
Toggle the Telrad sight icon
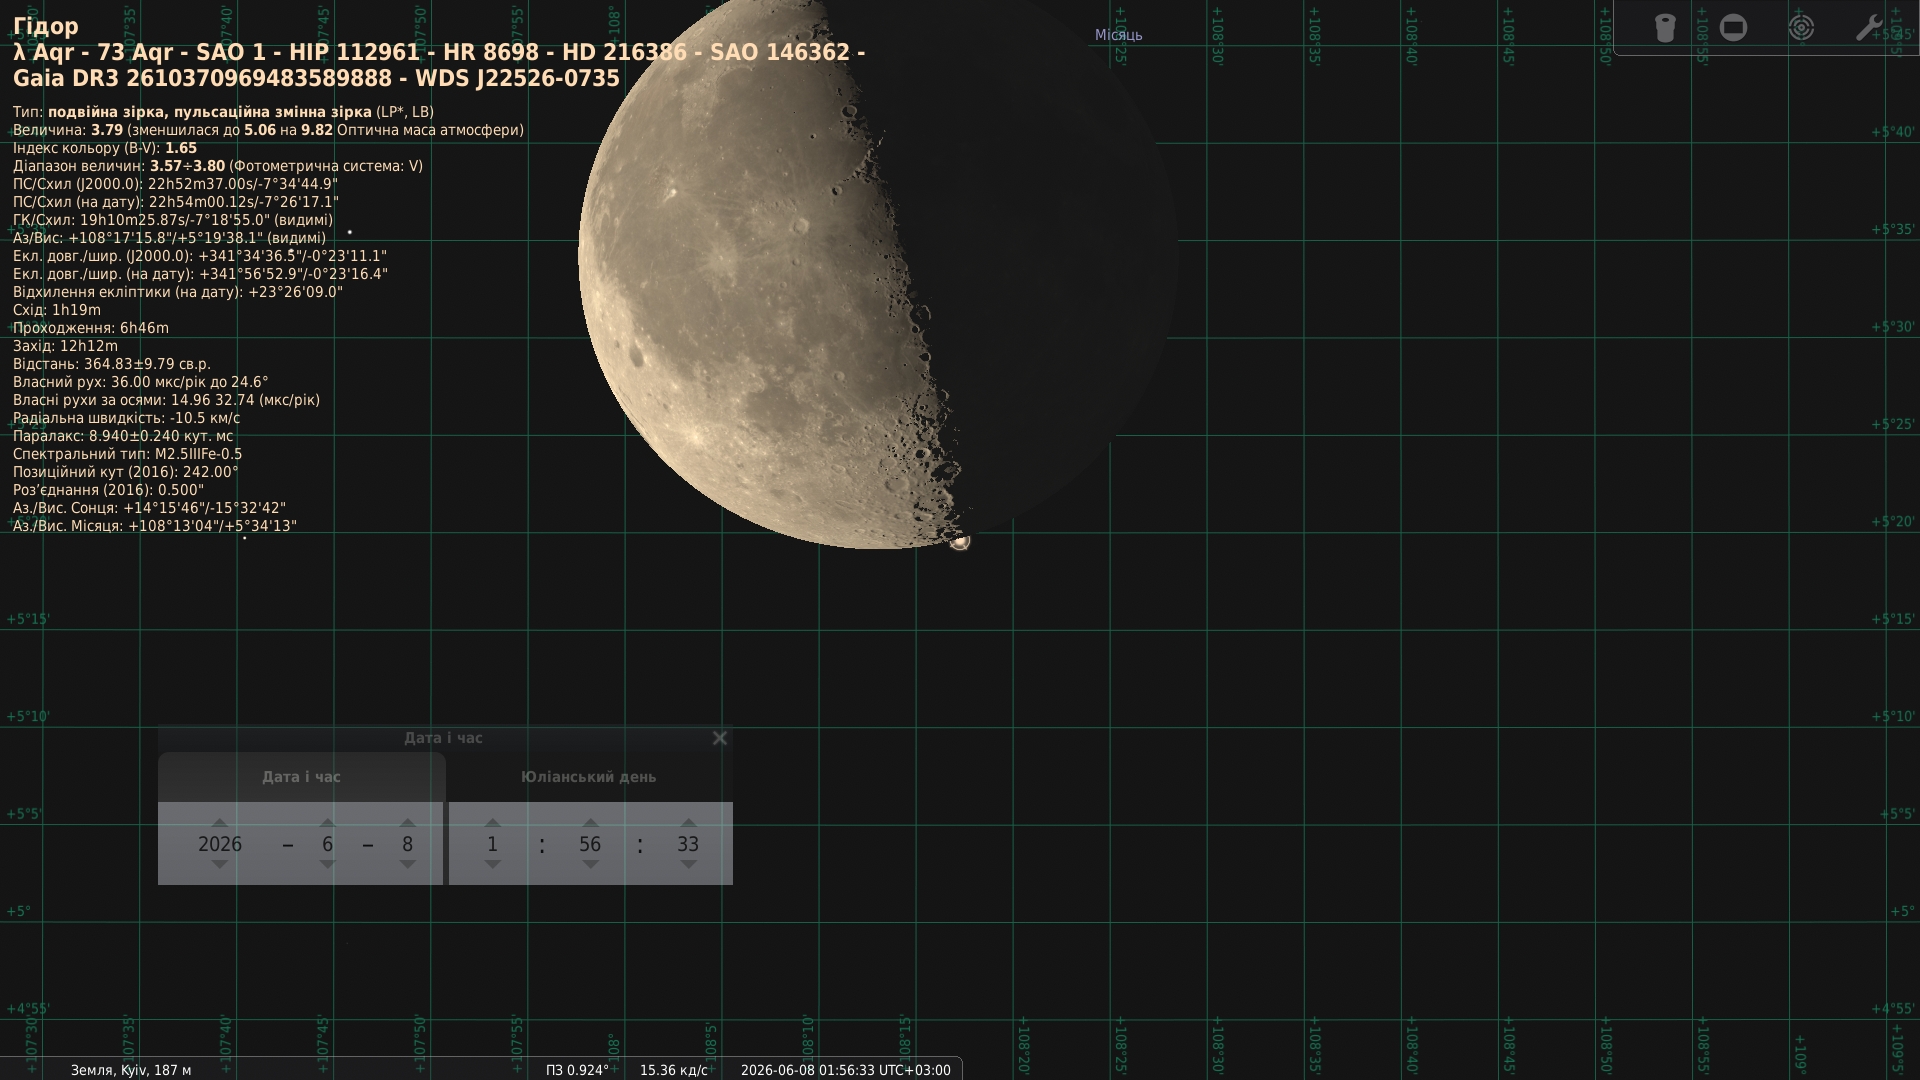1801,28
